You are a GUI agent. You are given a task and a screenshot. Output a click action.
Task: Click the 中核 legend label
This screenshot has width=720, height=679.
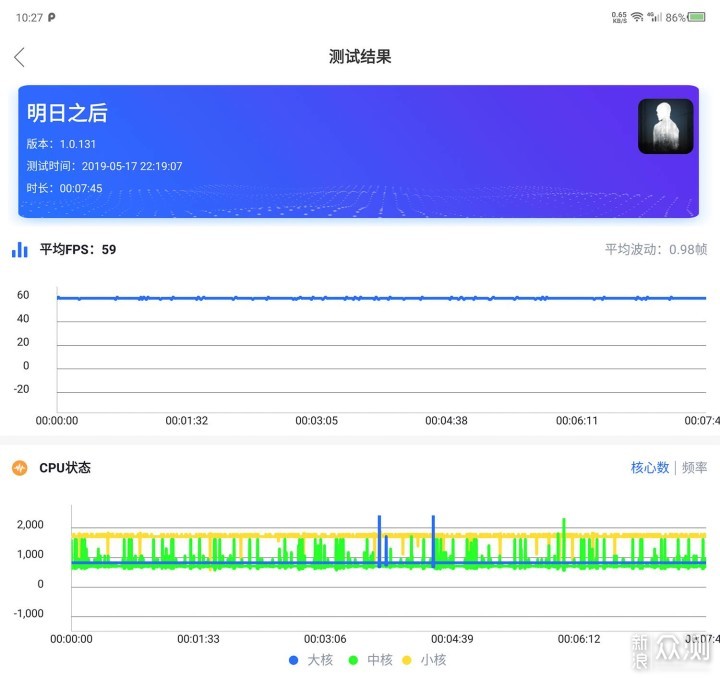[380, 660]
